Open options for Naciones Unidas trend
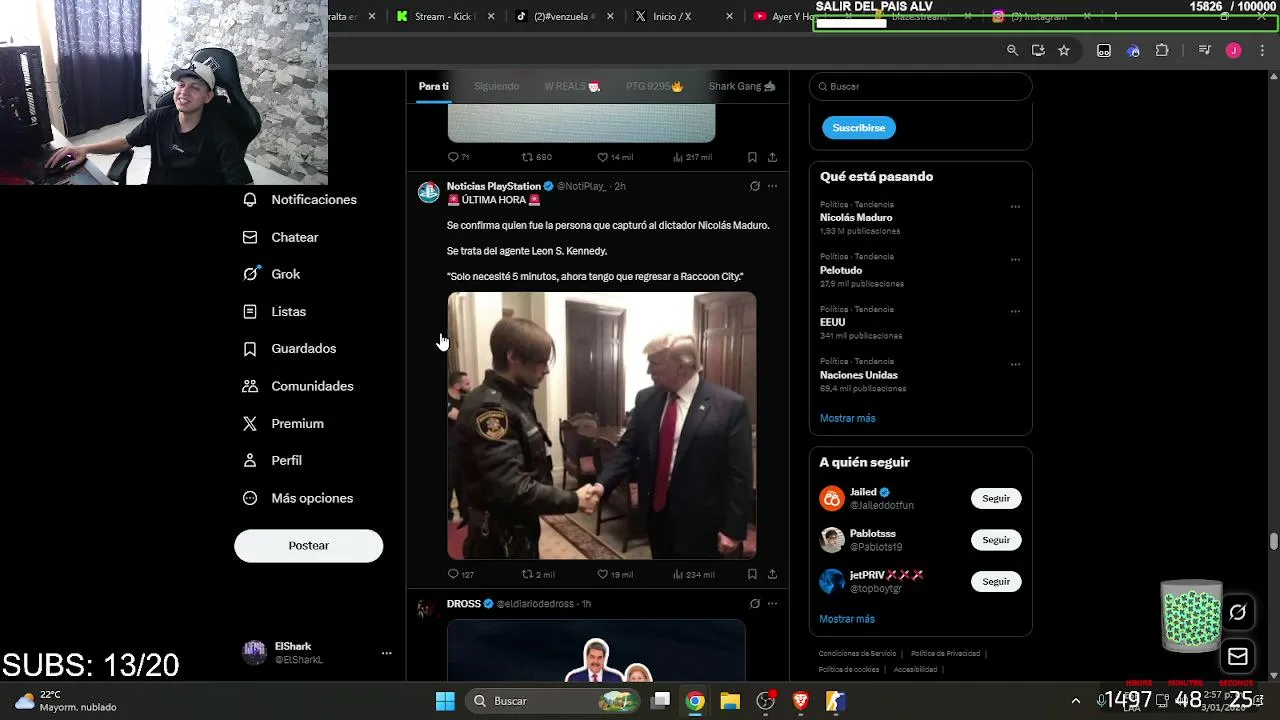The image size is (1280, 720). (x=1015, y=364)
